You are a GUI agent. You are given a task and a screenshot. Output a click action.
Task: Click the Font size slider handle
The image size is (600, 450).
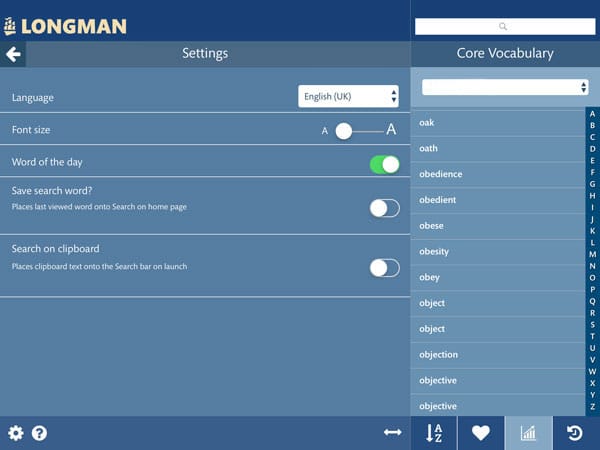343,130
